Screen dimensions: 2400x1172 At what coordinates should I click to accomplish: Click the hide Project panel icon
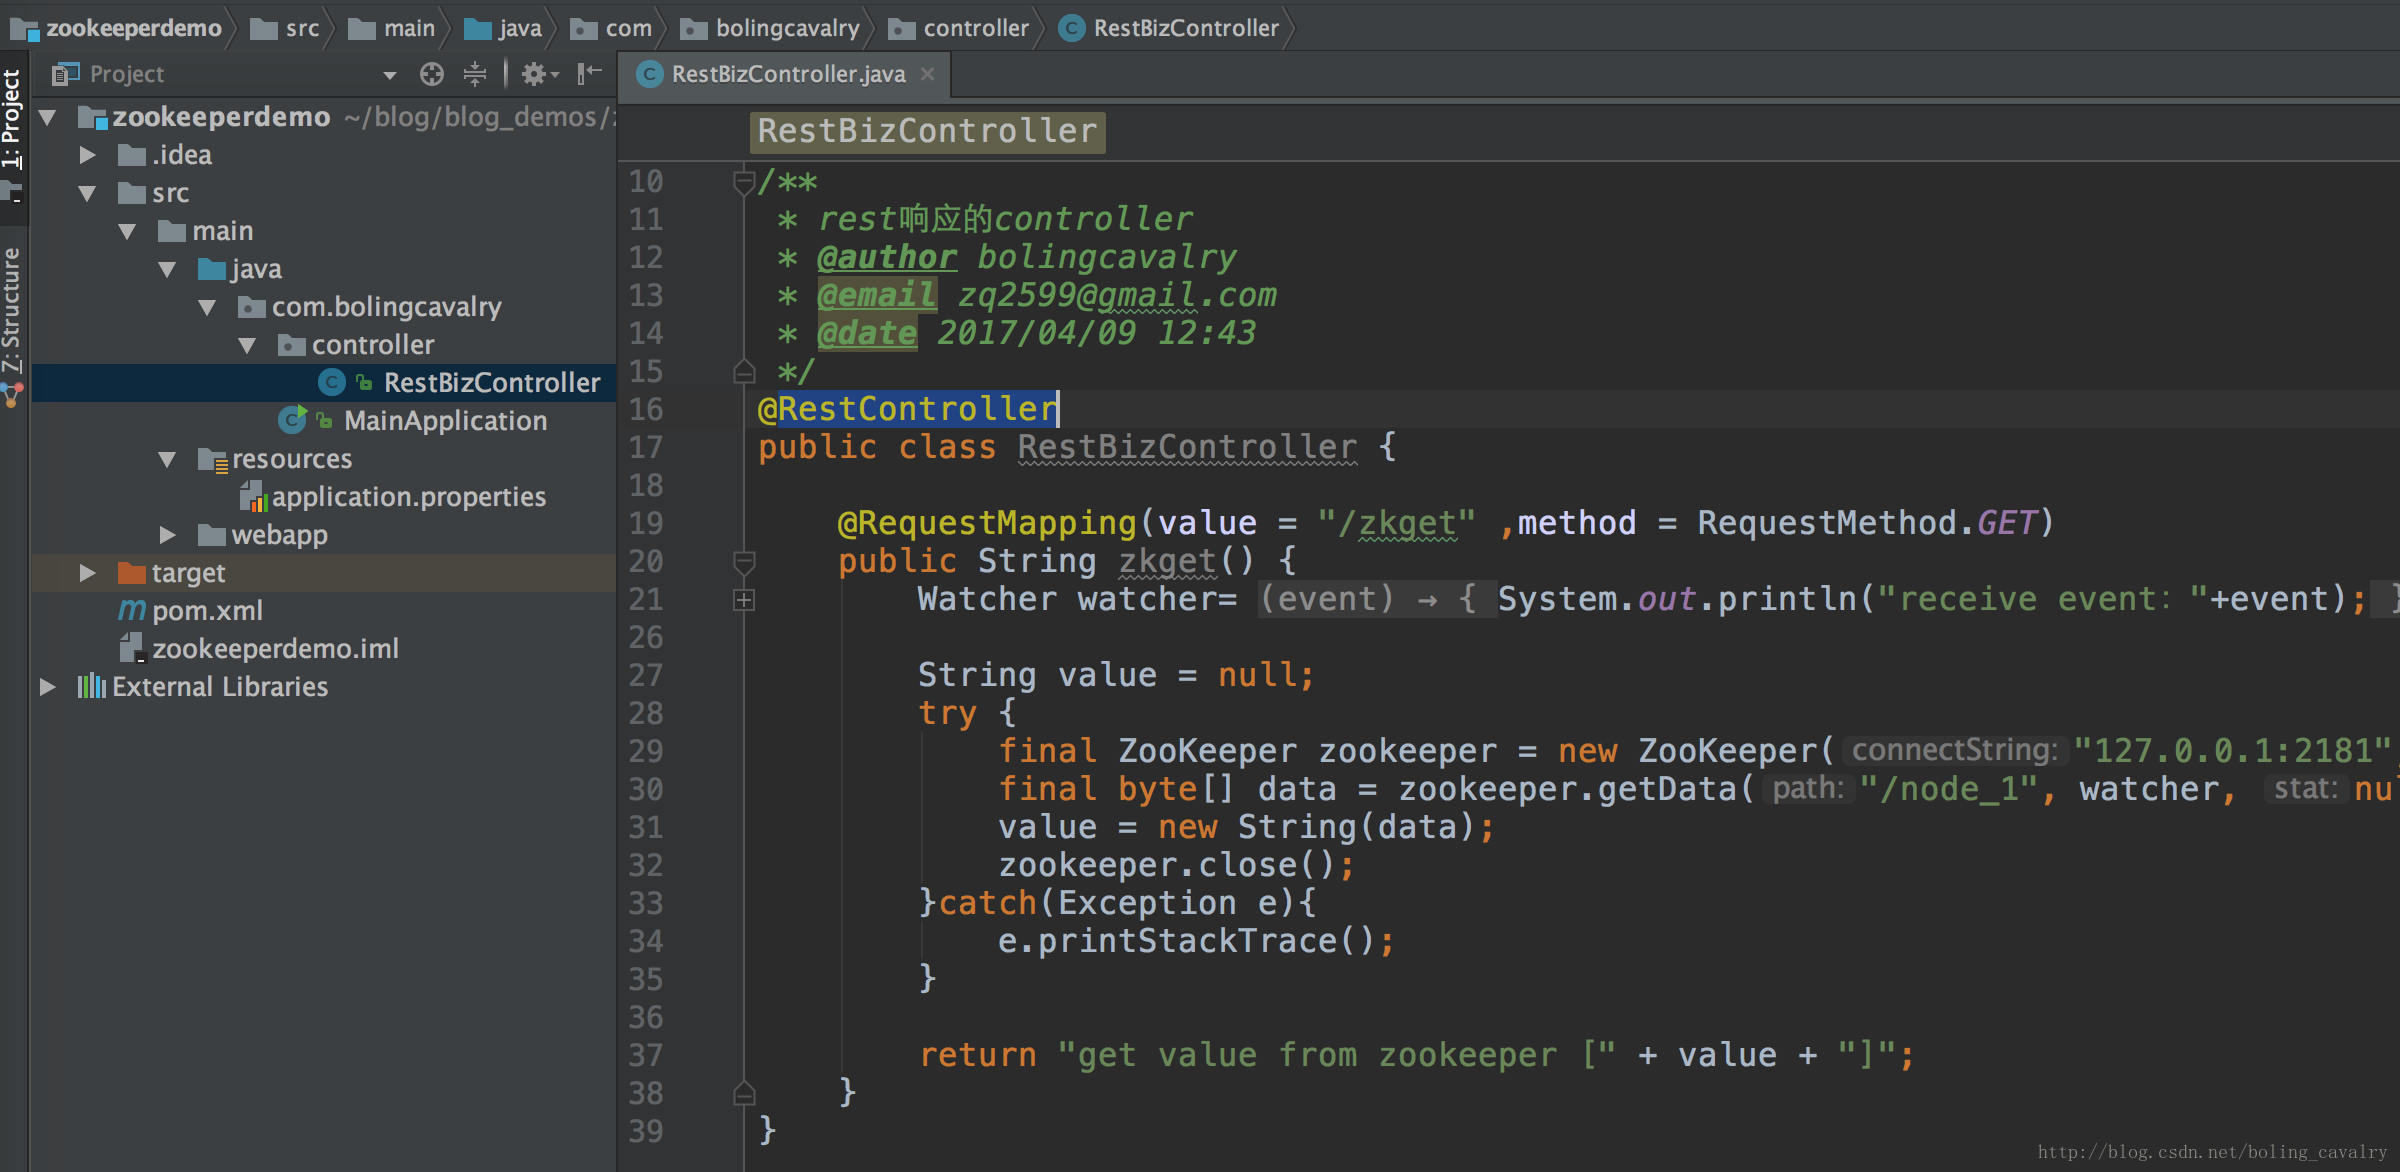pos(590,73)
